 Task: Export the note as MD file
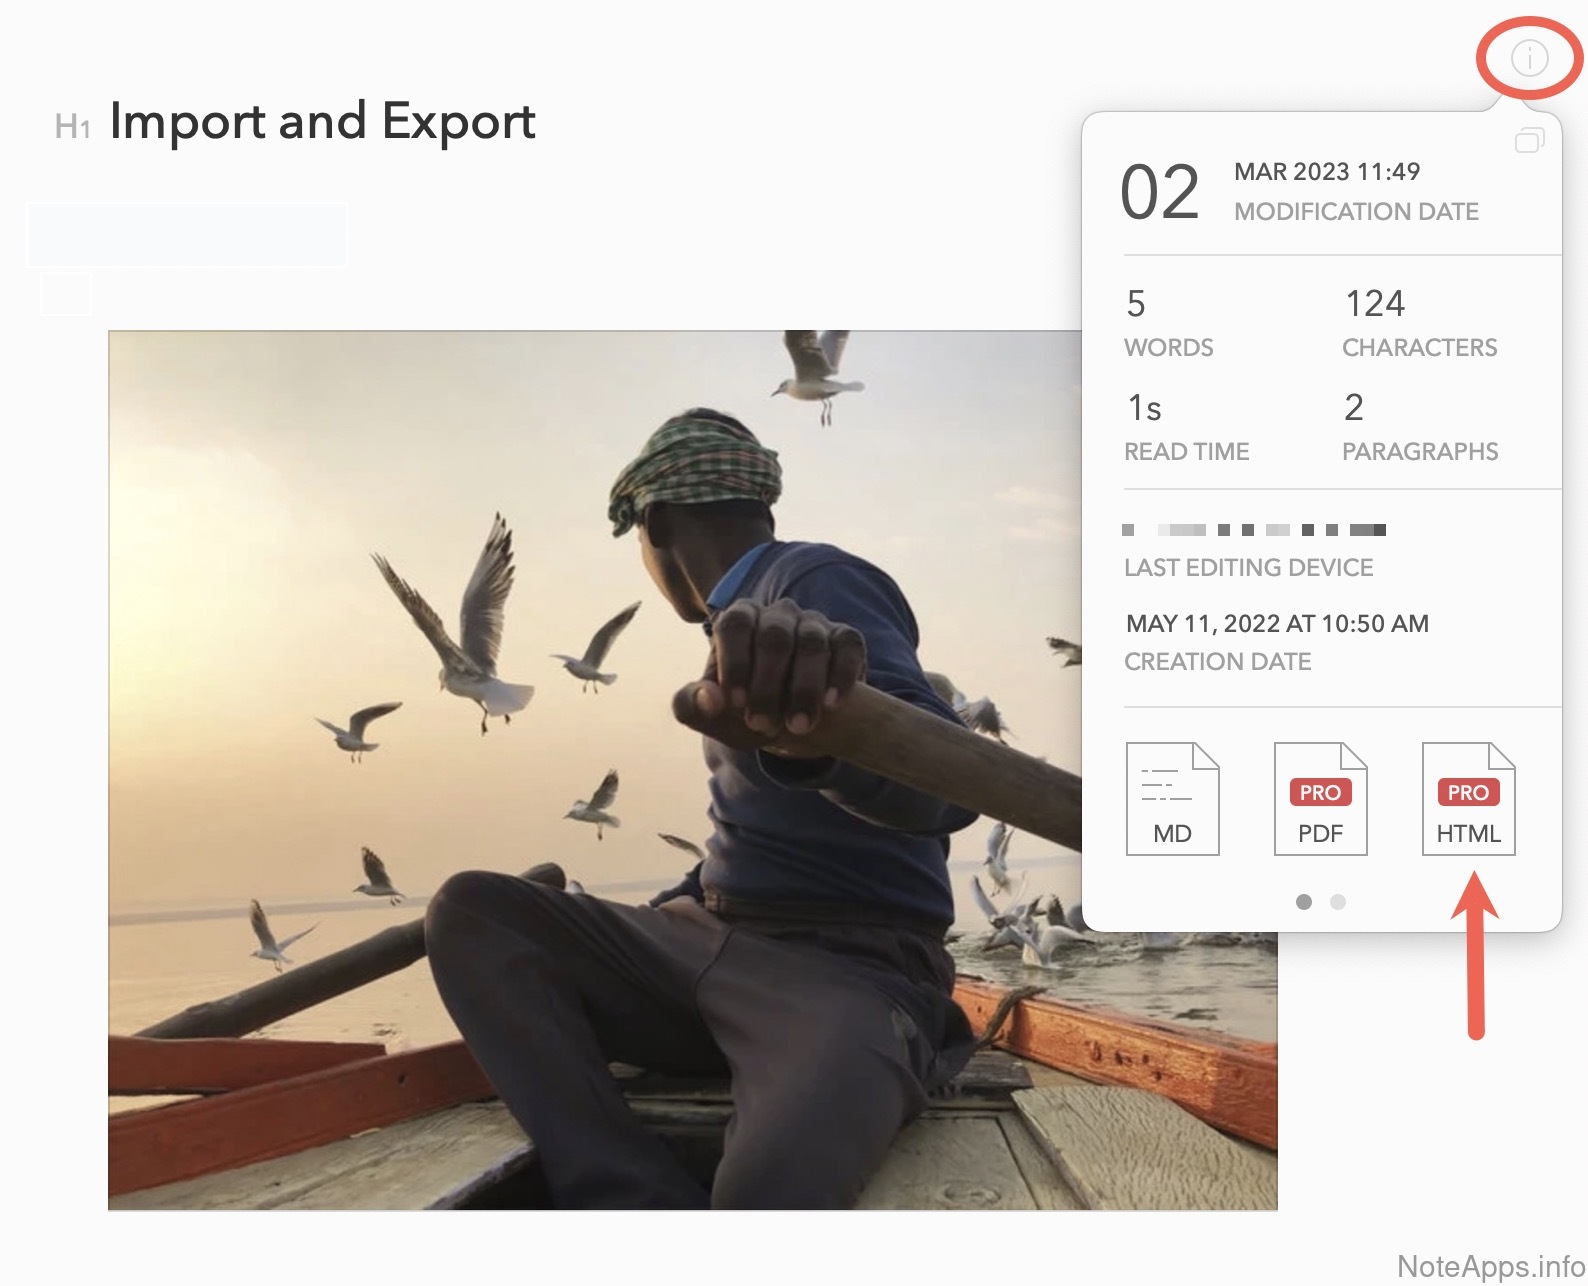pos(1172,799)
